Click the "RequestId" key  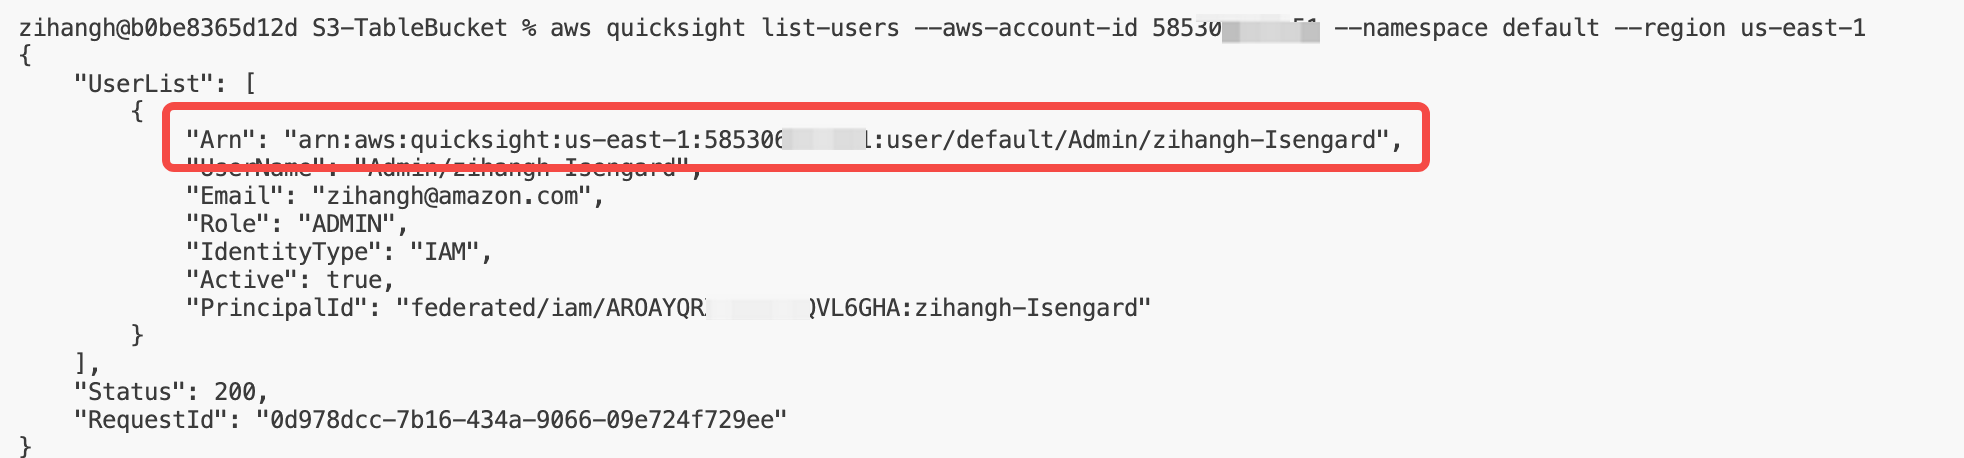[x=144, y=420]
